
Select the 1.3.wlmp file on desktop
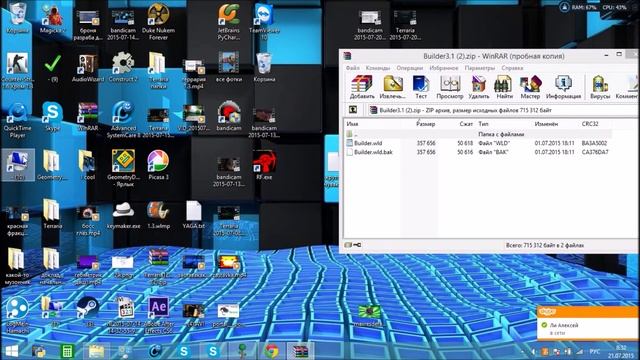coord(158,215)
